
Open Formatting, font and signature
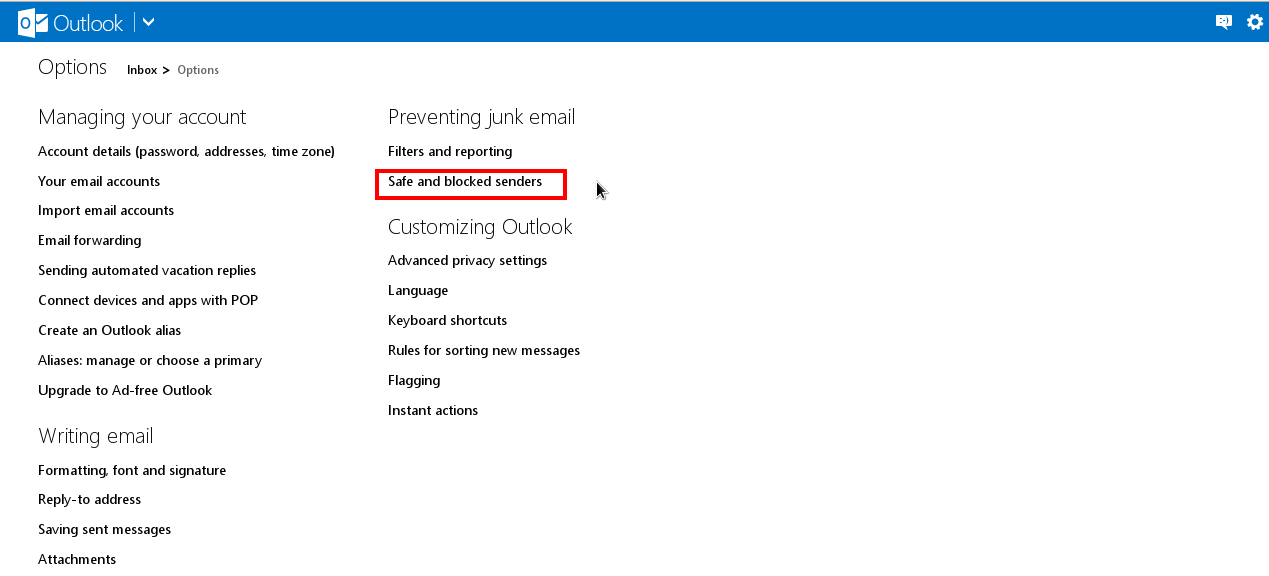click(x=131, y=470)
